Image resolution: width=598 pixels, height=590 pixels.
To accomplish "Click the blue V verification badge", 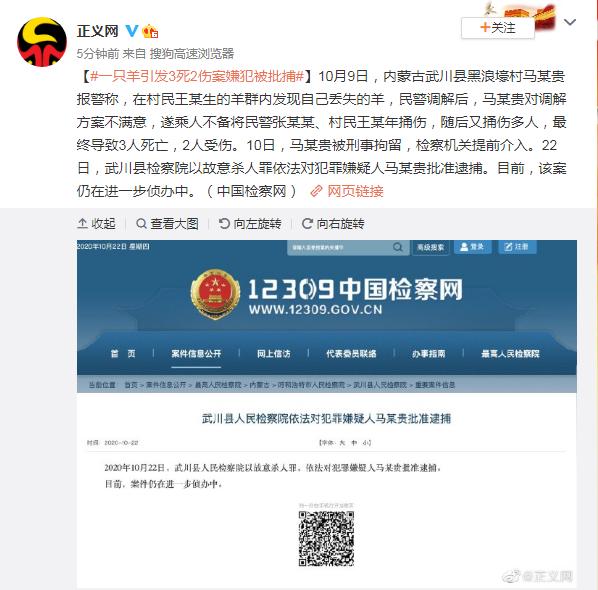I will coord(132,31).
